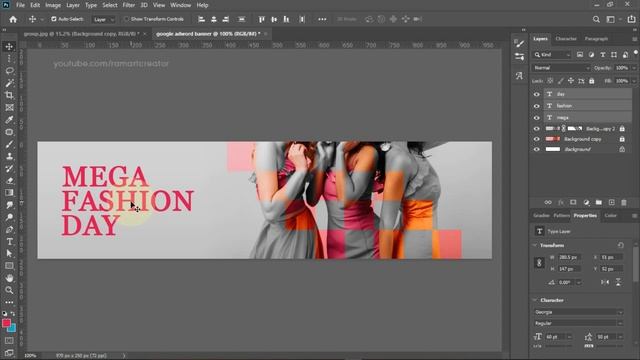640x360 pixels.
Task: Hide the 'fashion' text layer
Action: click(x=536, y=106)
